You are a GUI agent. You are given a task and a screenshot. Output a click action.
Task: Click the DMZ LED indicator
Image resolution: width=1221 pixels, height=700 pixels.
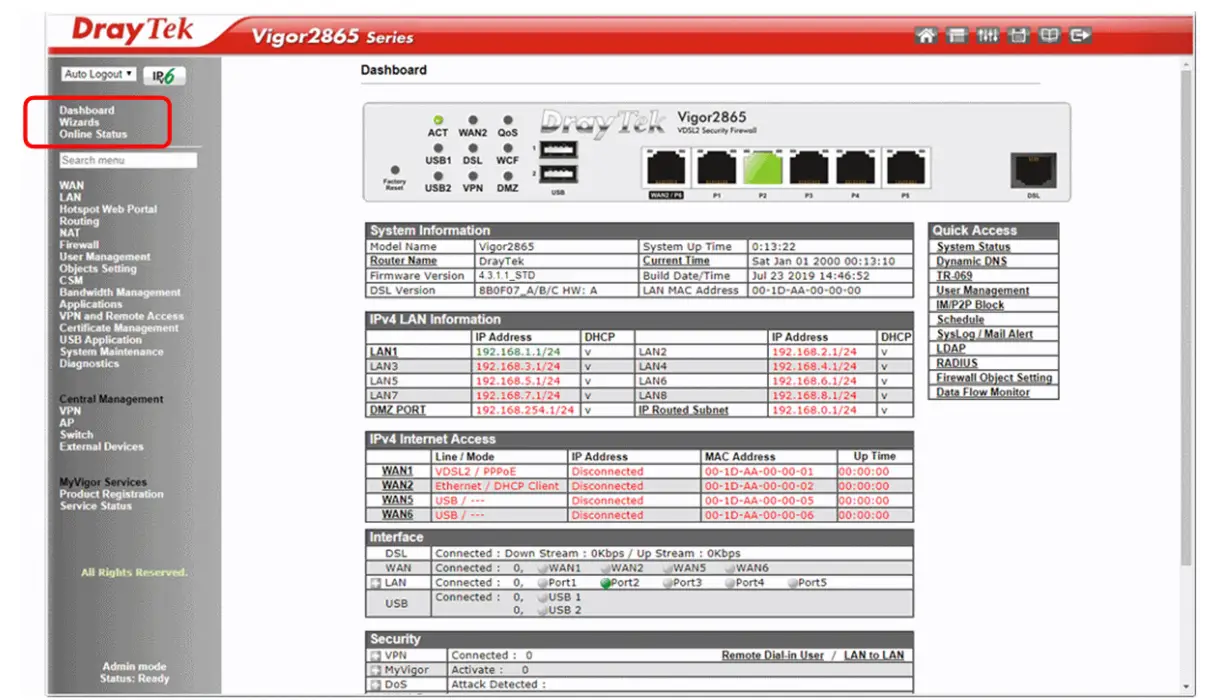508,175
